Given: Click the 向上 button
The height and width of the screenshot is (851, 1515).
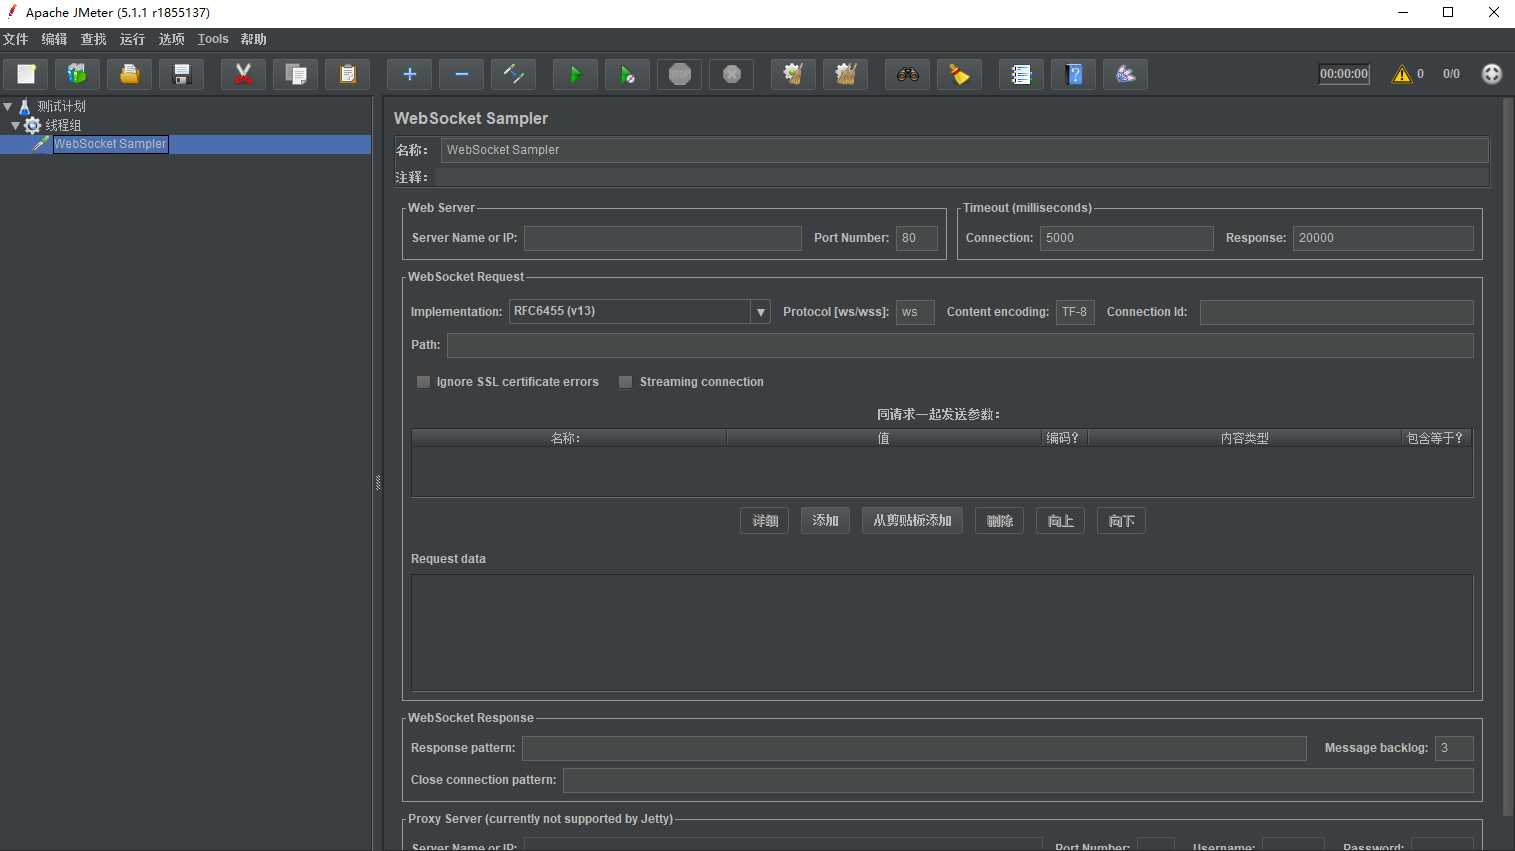Looking at the screenshot, I should [x=1061, y=521].
